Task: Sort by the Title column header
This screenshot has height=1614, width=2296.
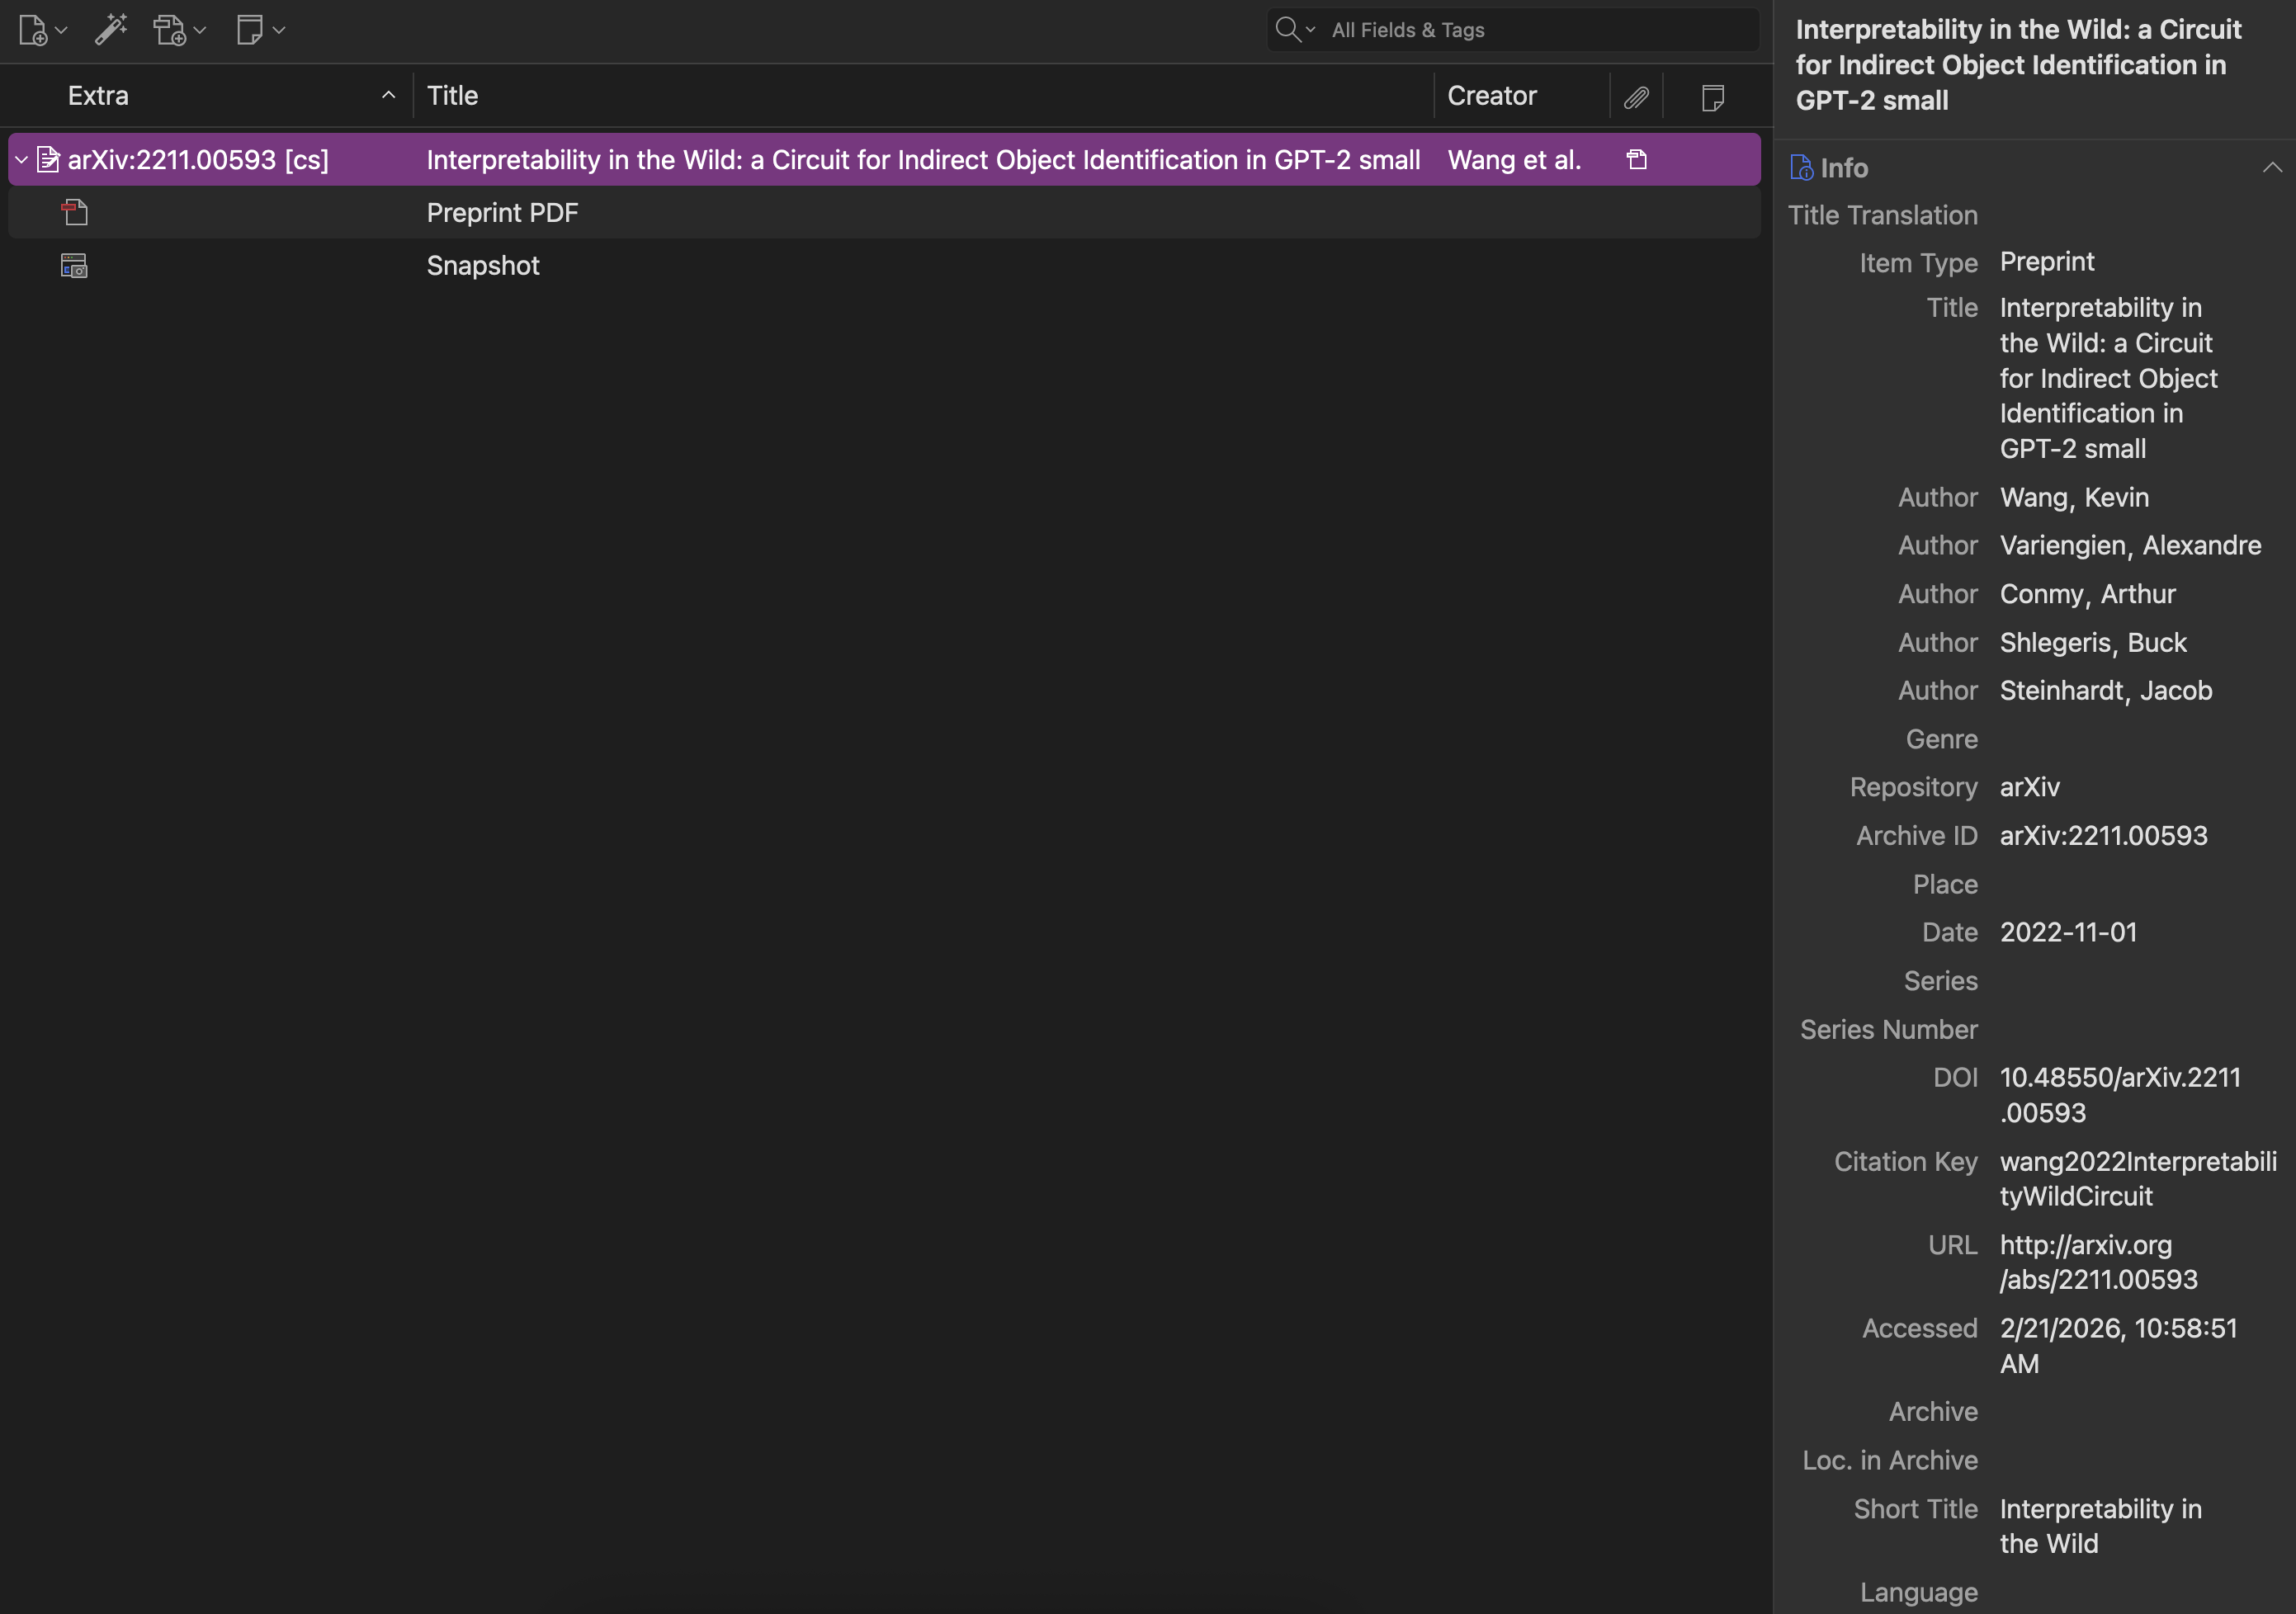Action: [452, 96]
